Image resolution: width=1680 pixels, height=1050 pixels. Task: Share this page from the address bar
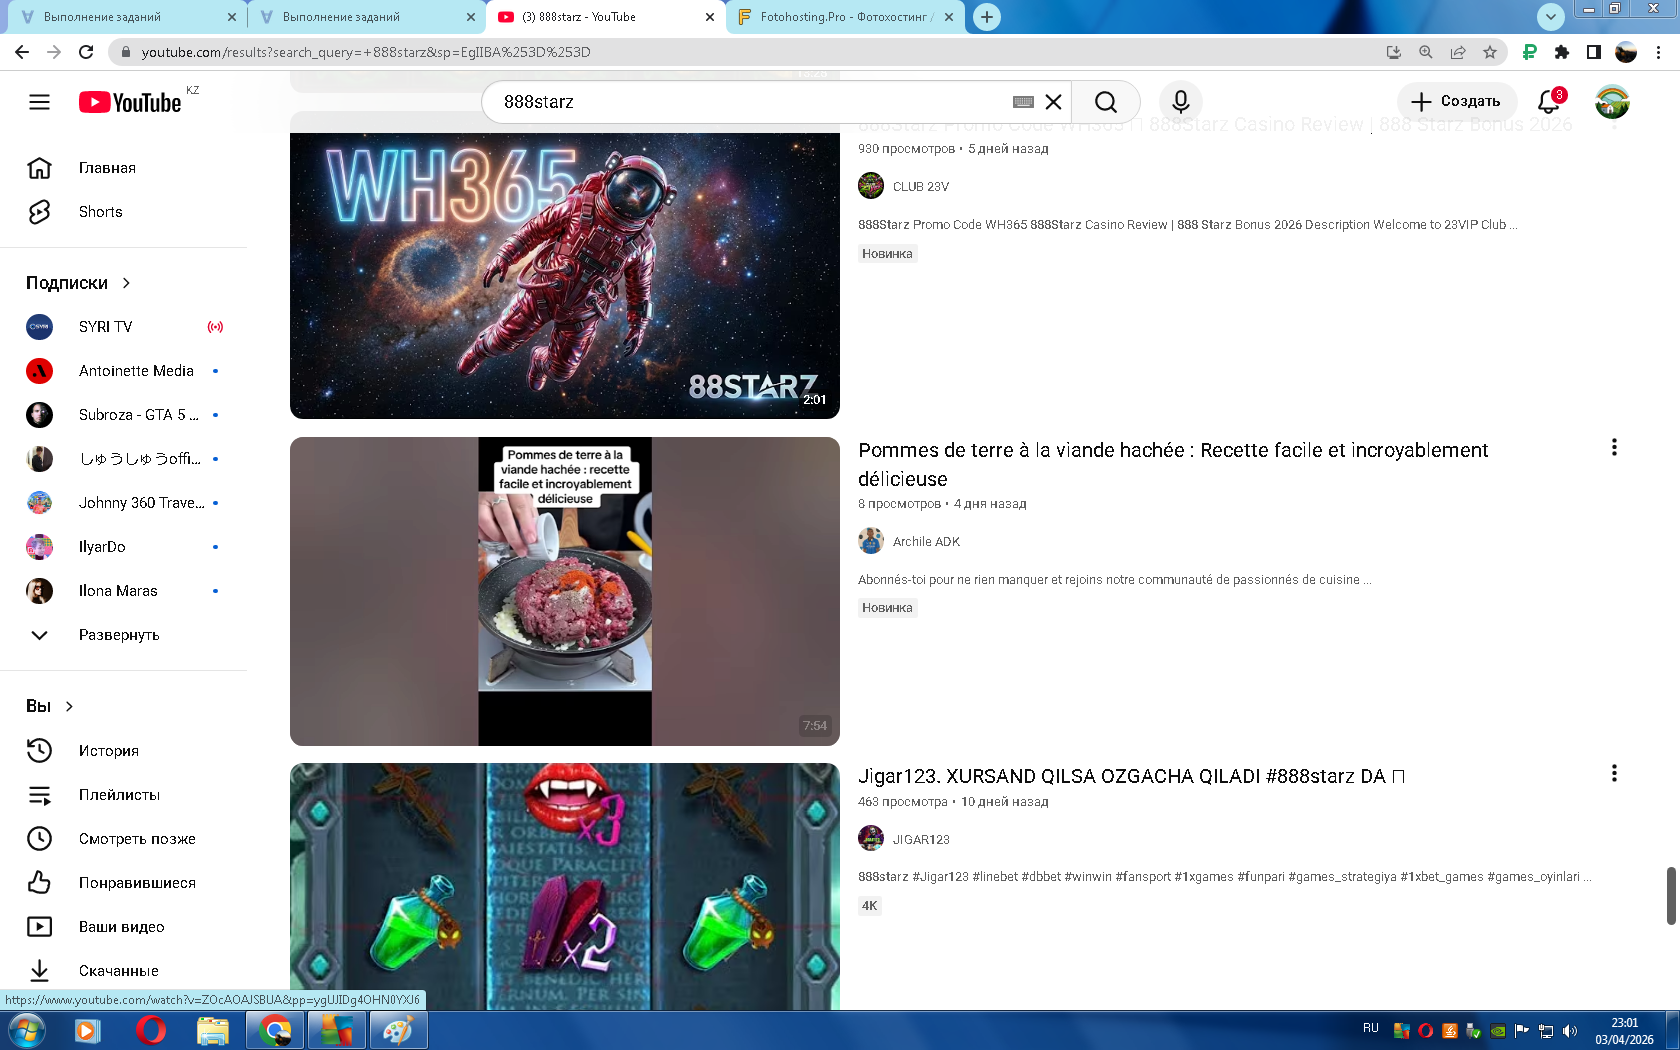point(1458,52)
